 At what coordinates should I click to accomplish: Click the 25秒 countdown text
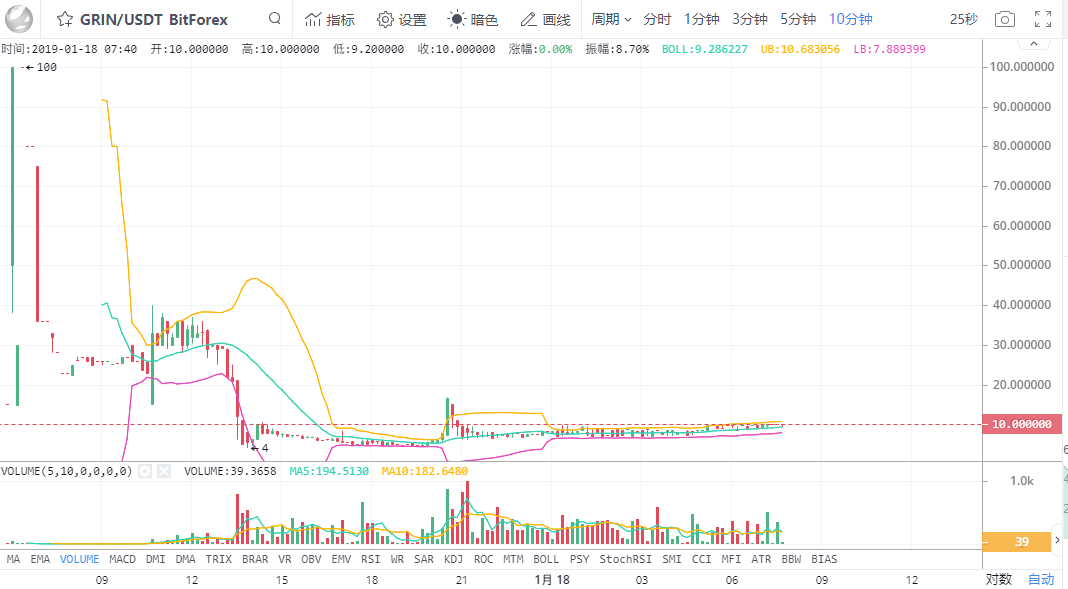[964, 19]
